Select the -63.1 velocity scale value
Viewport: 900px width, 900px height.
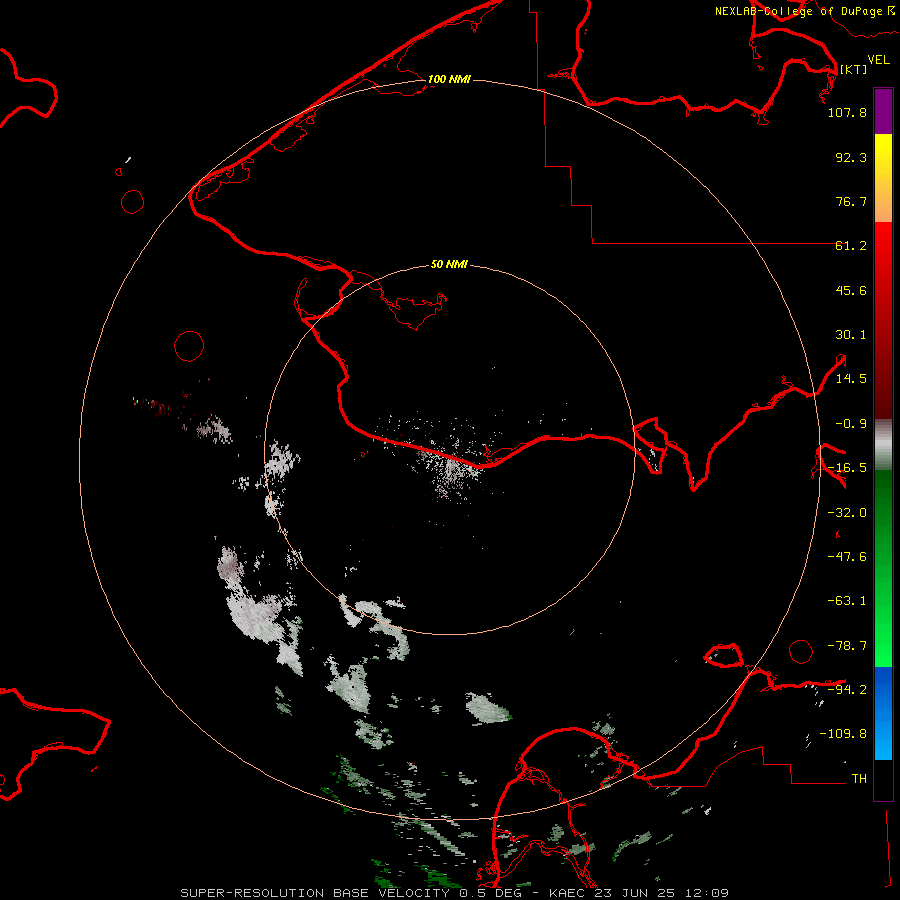pos(847,601)
